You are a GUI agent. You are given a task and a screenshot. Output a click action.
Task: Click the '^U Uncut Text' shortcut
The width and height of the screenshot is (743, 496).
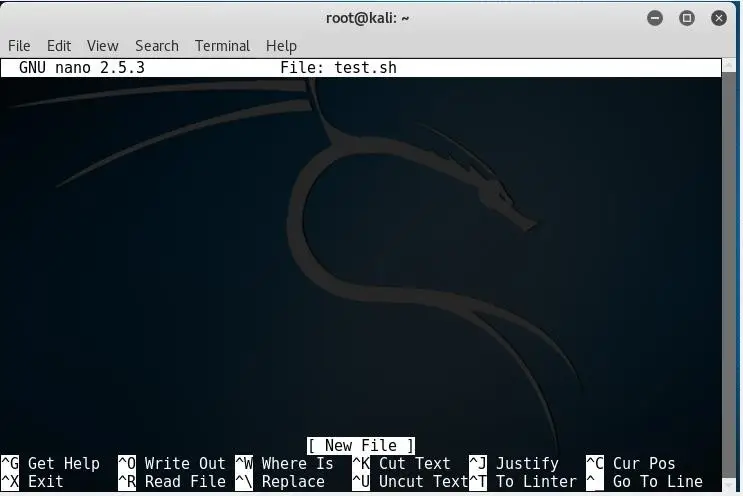pos(410,481)
